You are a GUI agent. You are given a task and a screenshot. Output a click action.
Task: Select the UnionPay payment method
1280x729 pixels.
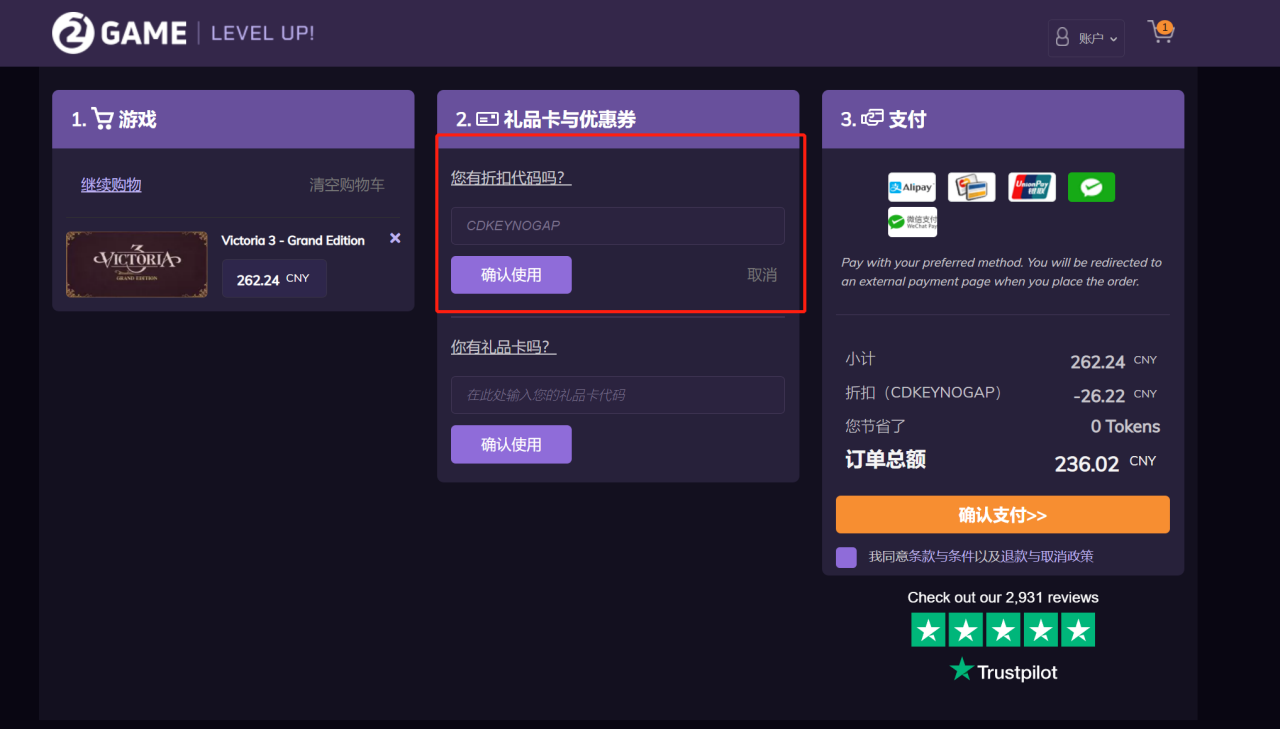tap(1032, 187)
